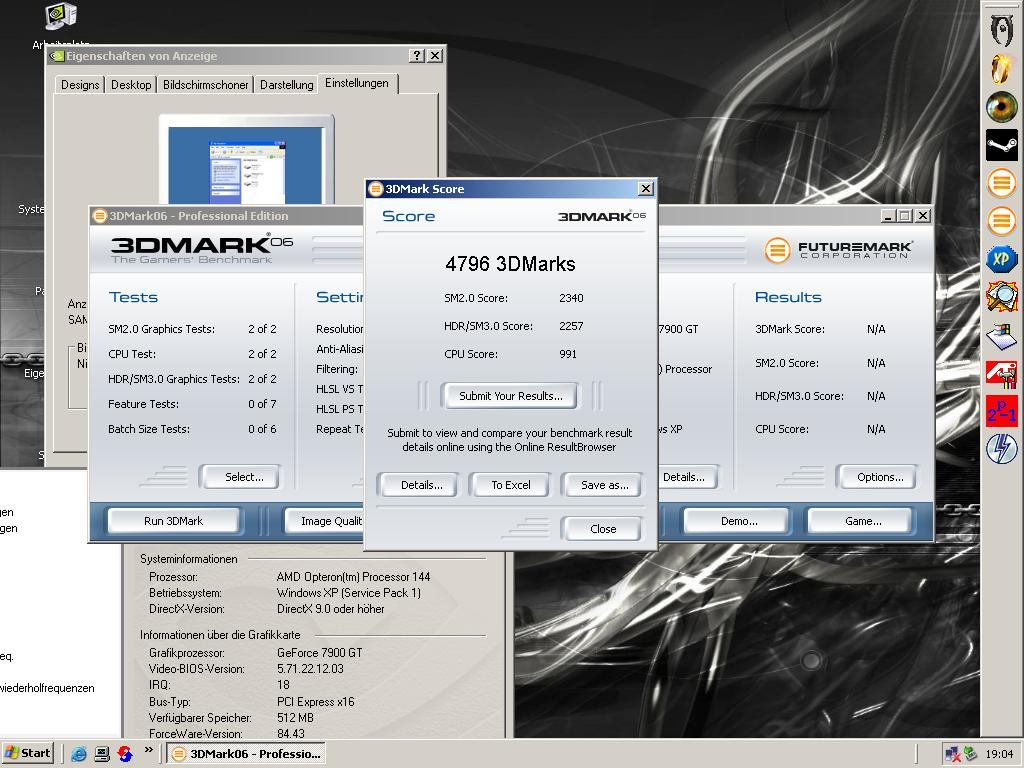Launch the blue XP icon shortcut
The height and width of the screenshot is (768, 1024).
coord(1001,259)
